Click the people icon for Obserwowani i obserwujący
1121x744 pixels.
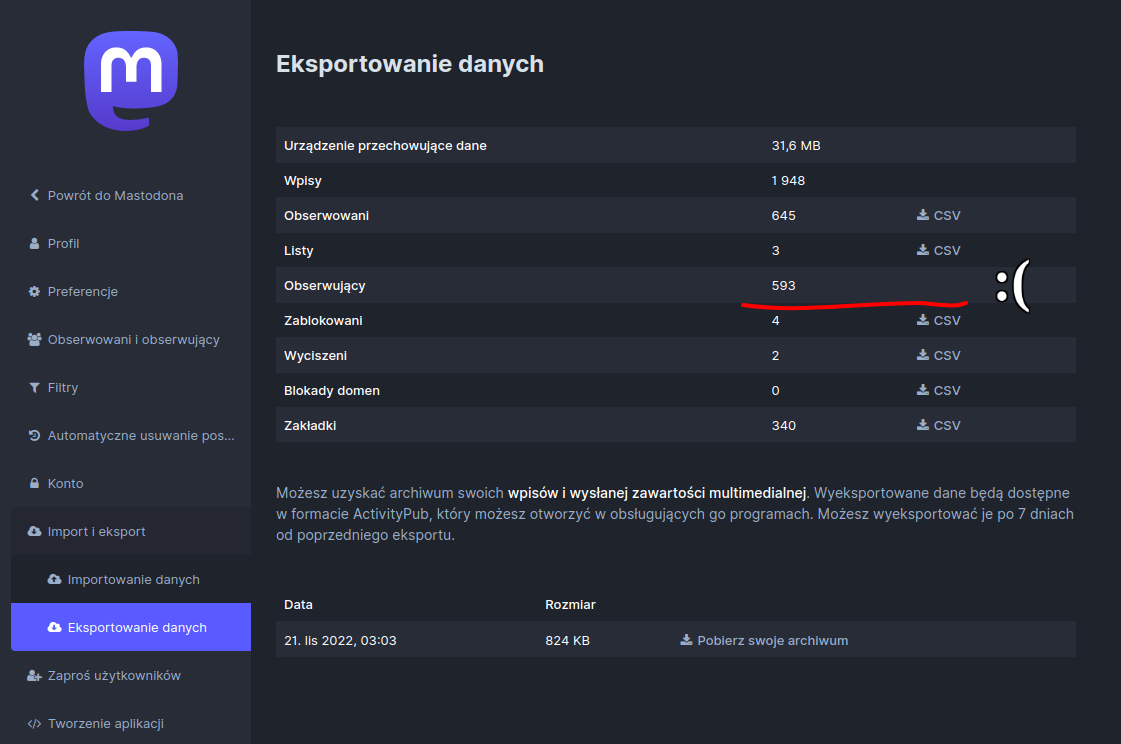pos(35,340)
